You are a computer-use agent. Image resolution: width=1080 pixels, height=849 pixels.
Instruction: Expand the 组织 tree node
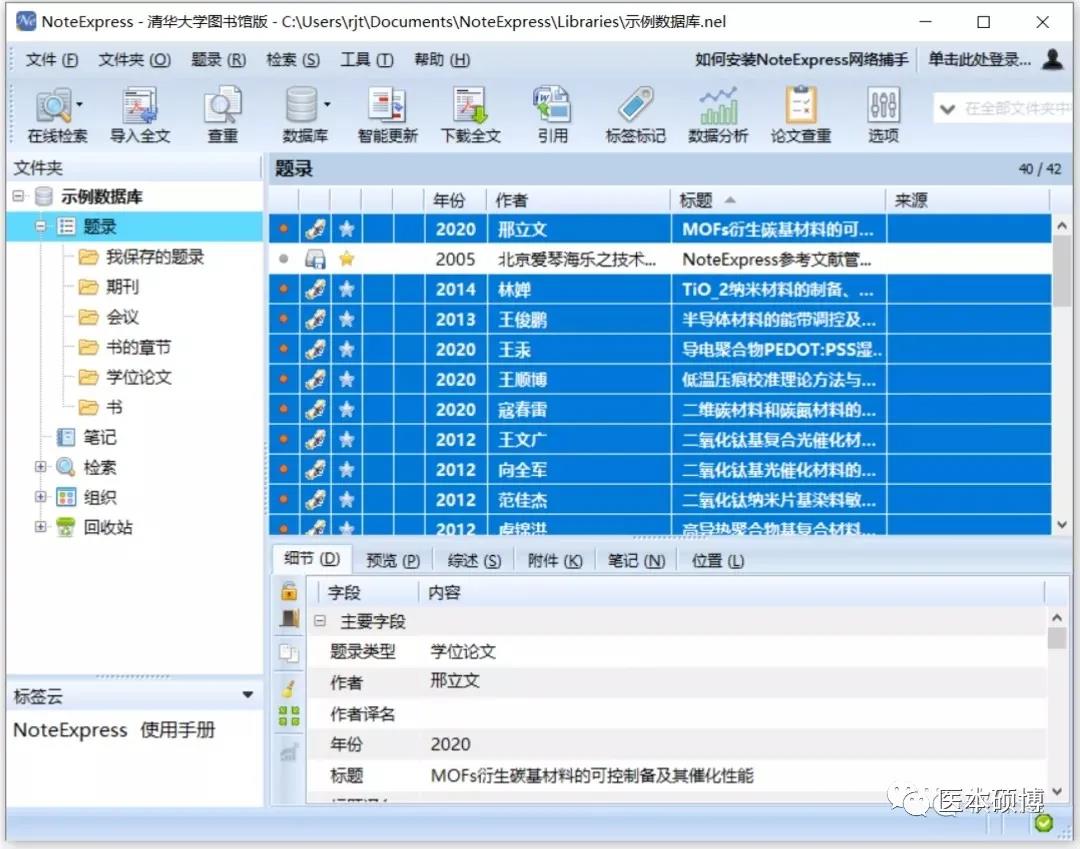pyautogui.click(x=41, y=496)
